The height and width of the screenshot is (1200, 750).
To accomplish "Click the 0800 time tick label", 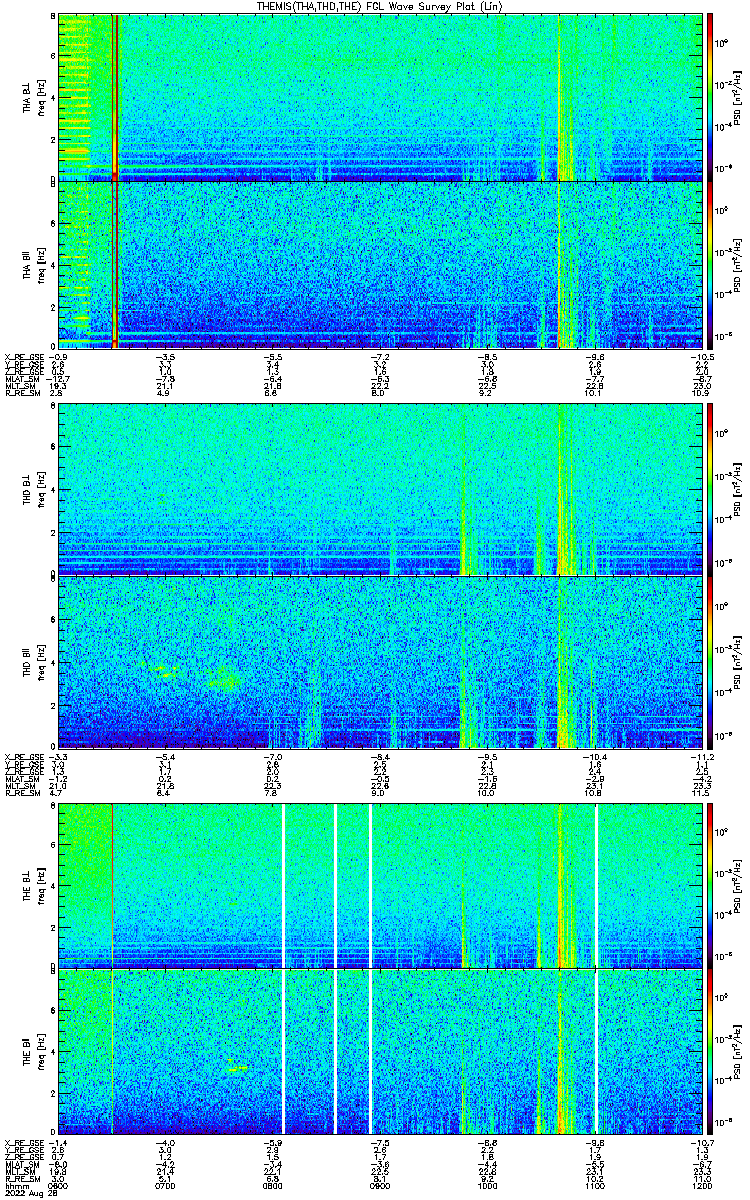I will [273, 1185].
